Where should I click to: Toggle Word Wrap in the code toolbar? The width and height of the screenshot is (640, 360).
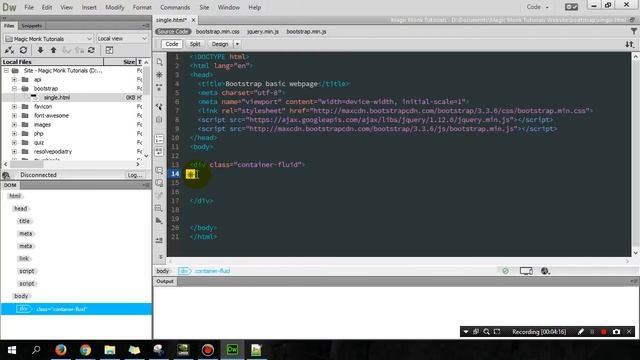point(159,152)
